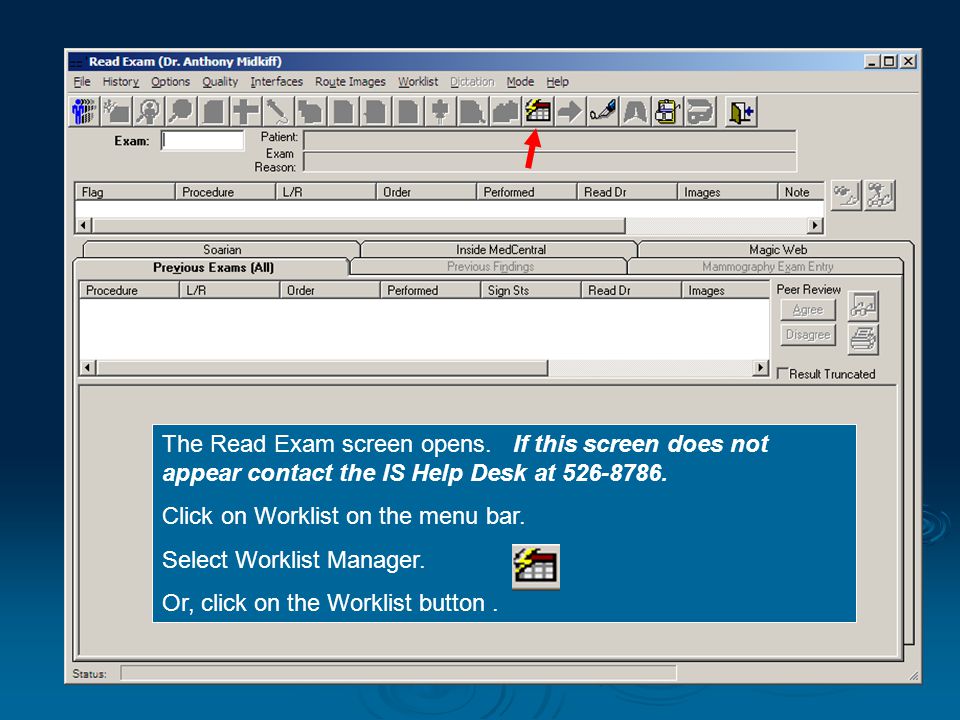The height and width of the screenshot is (720, 960).
Task: Click the first icon right of Note column
Action: (846, 195)
